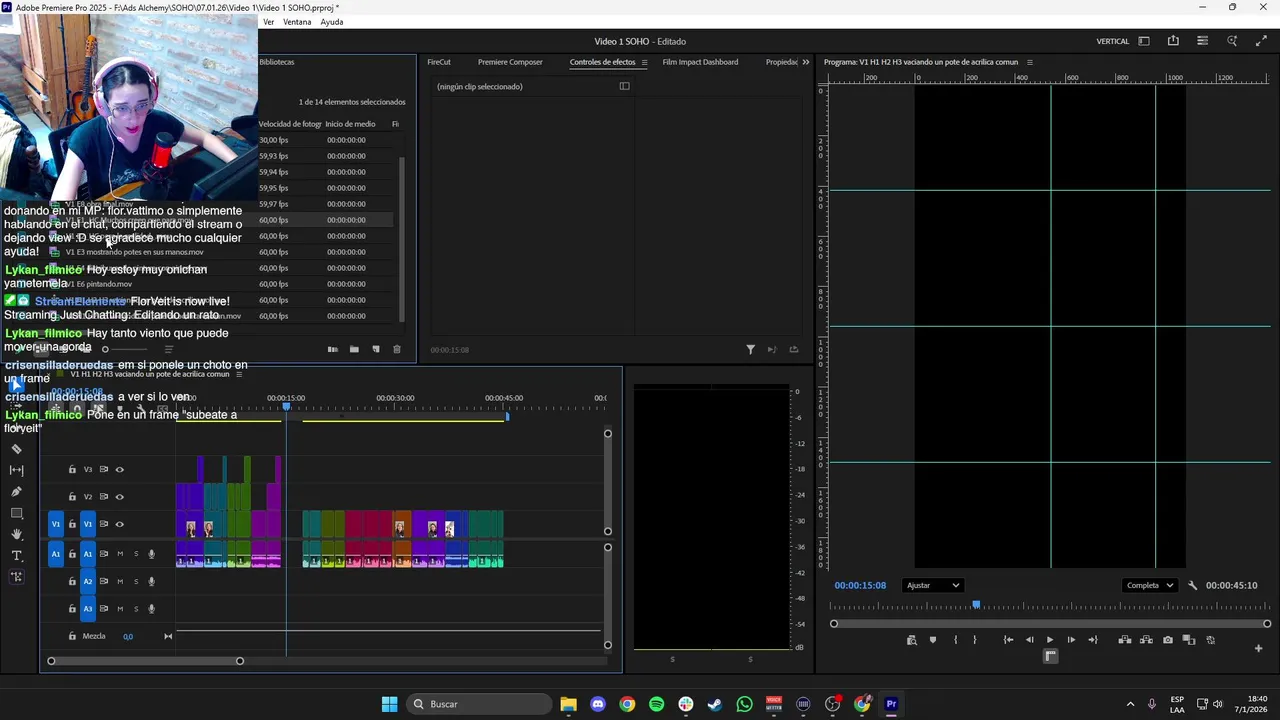Screen dimensions: 1280x720
Task: Select the Slip tool
Action: [x=16, y=470]
